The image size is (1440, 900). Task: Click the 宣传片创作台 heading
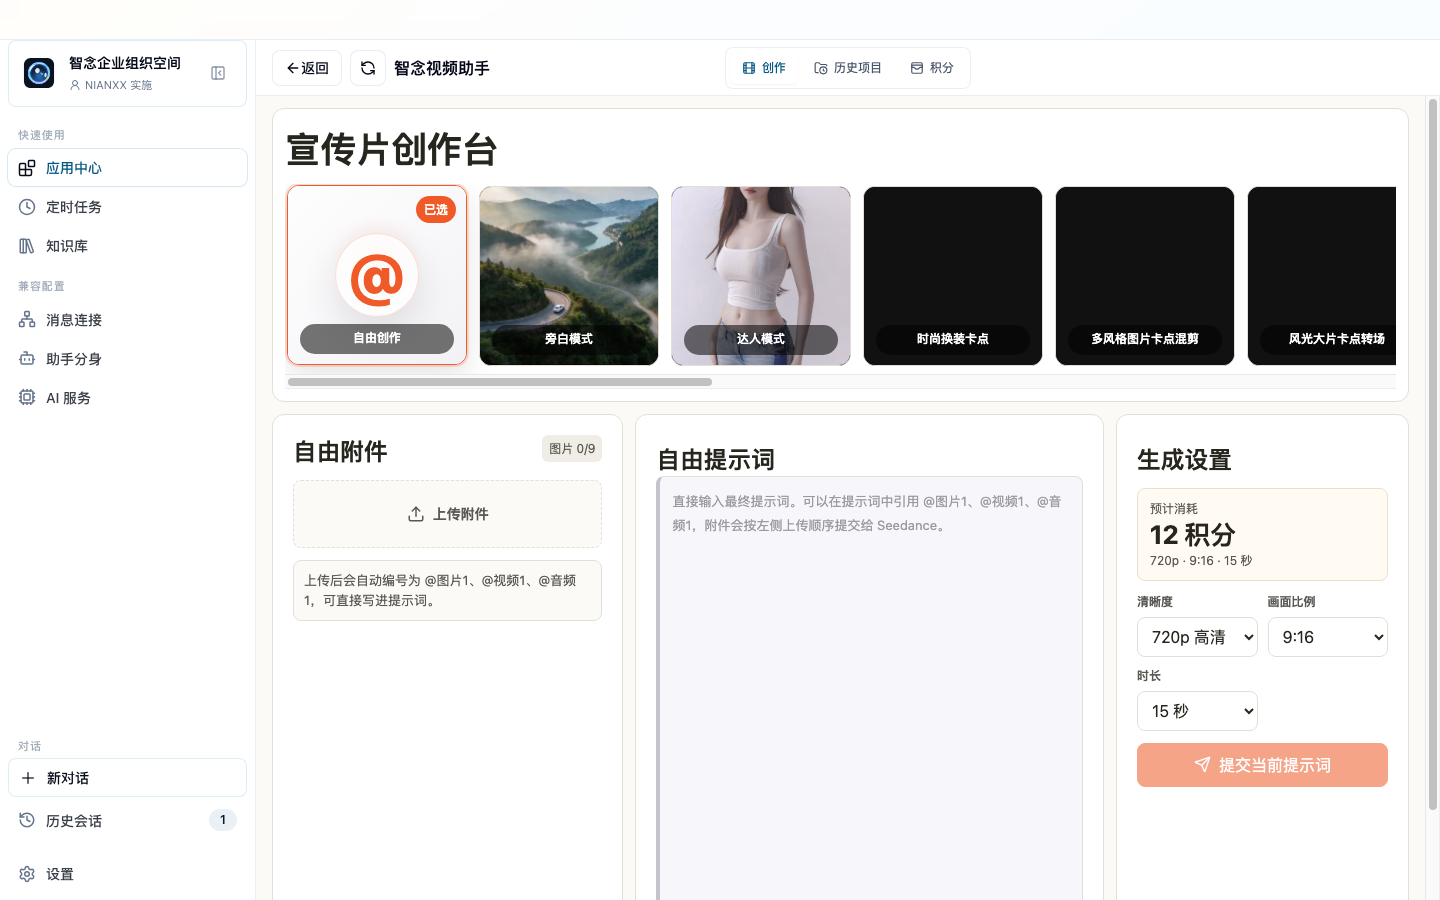coord(392,150)
